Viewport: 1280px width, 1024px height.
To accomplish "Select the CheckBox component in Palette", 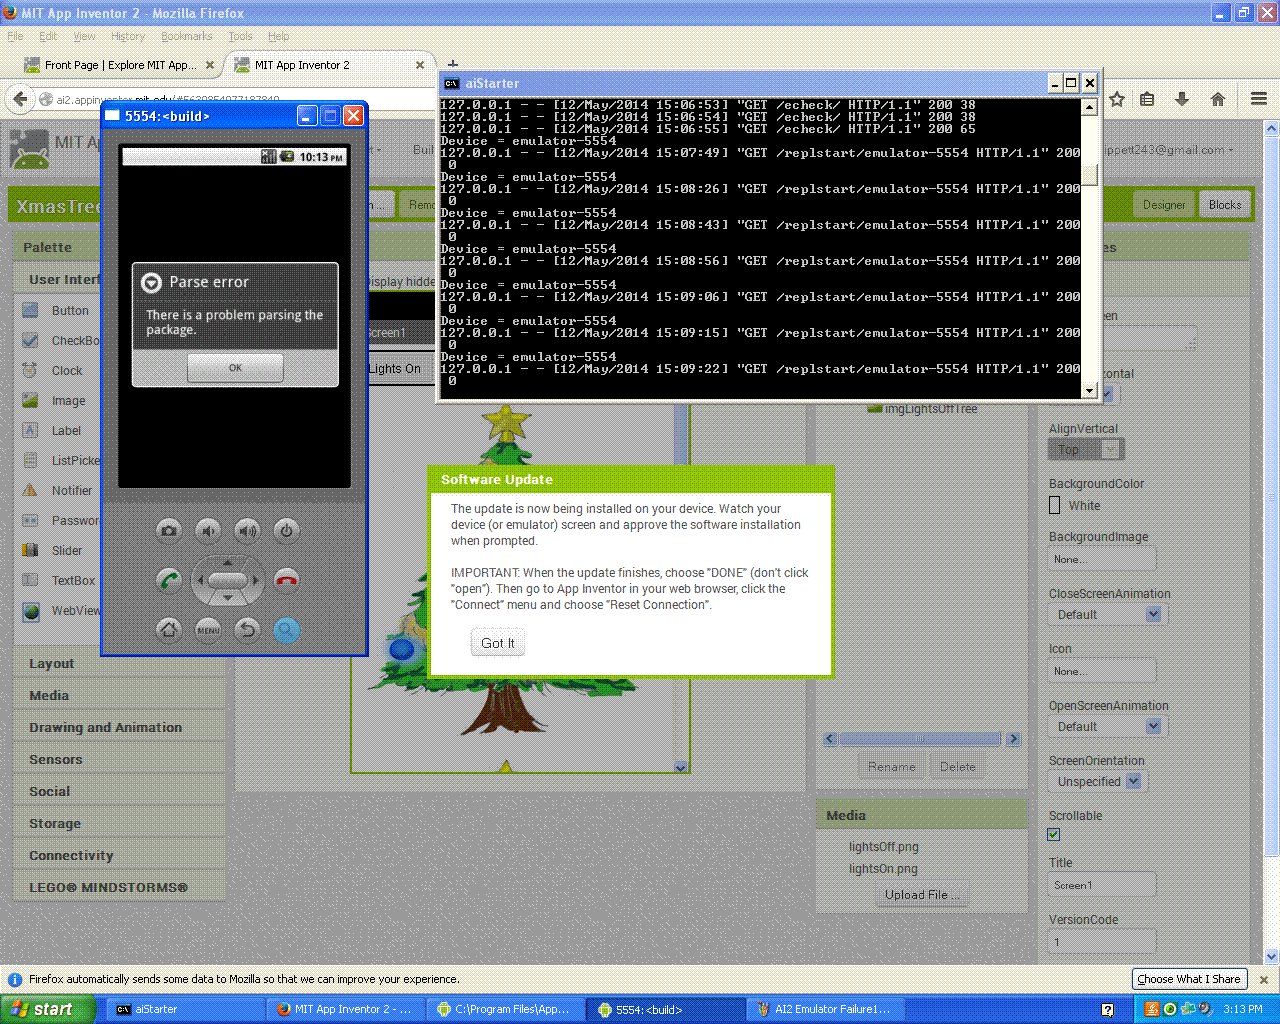I will point(61,341).
